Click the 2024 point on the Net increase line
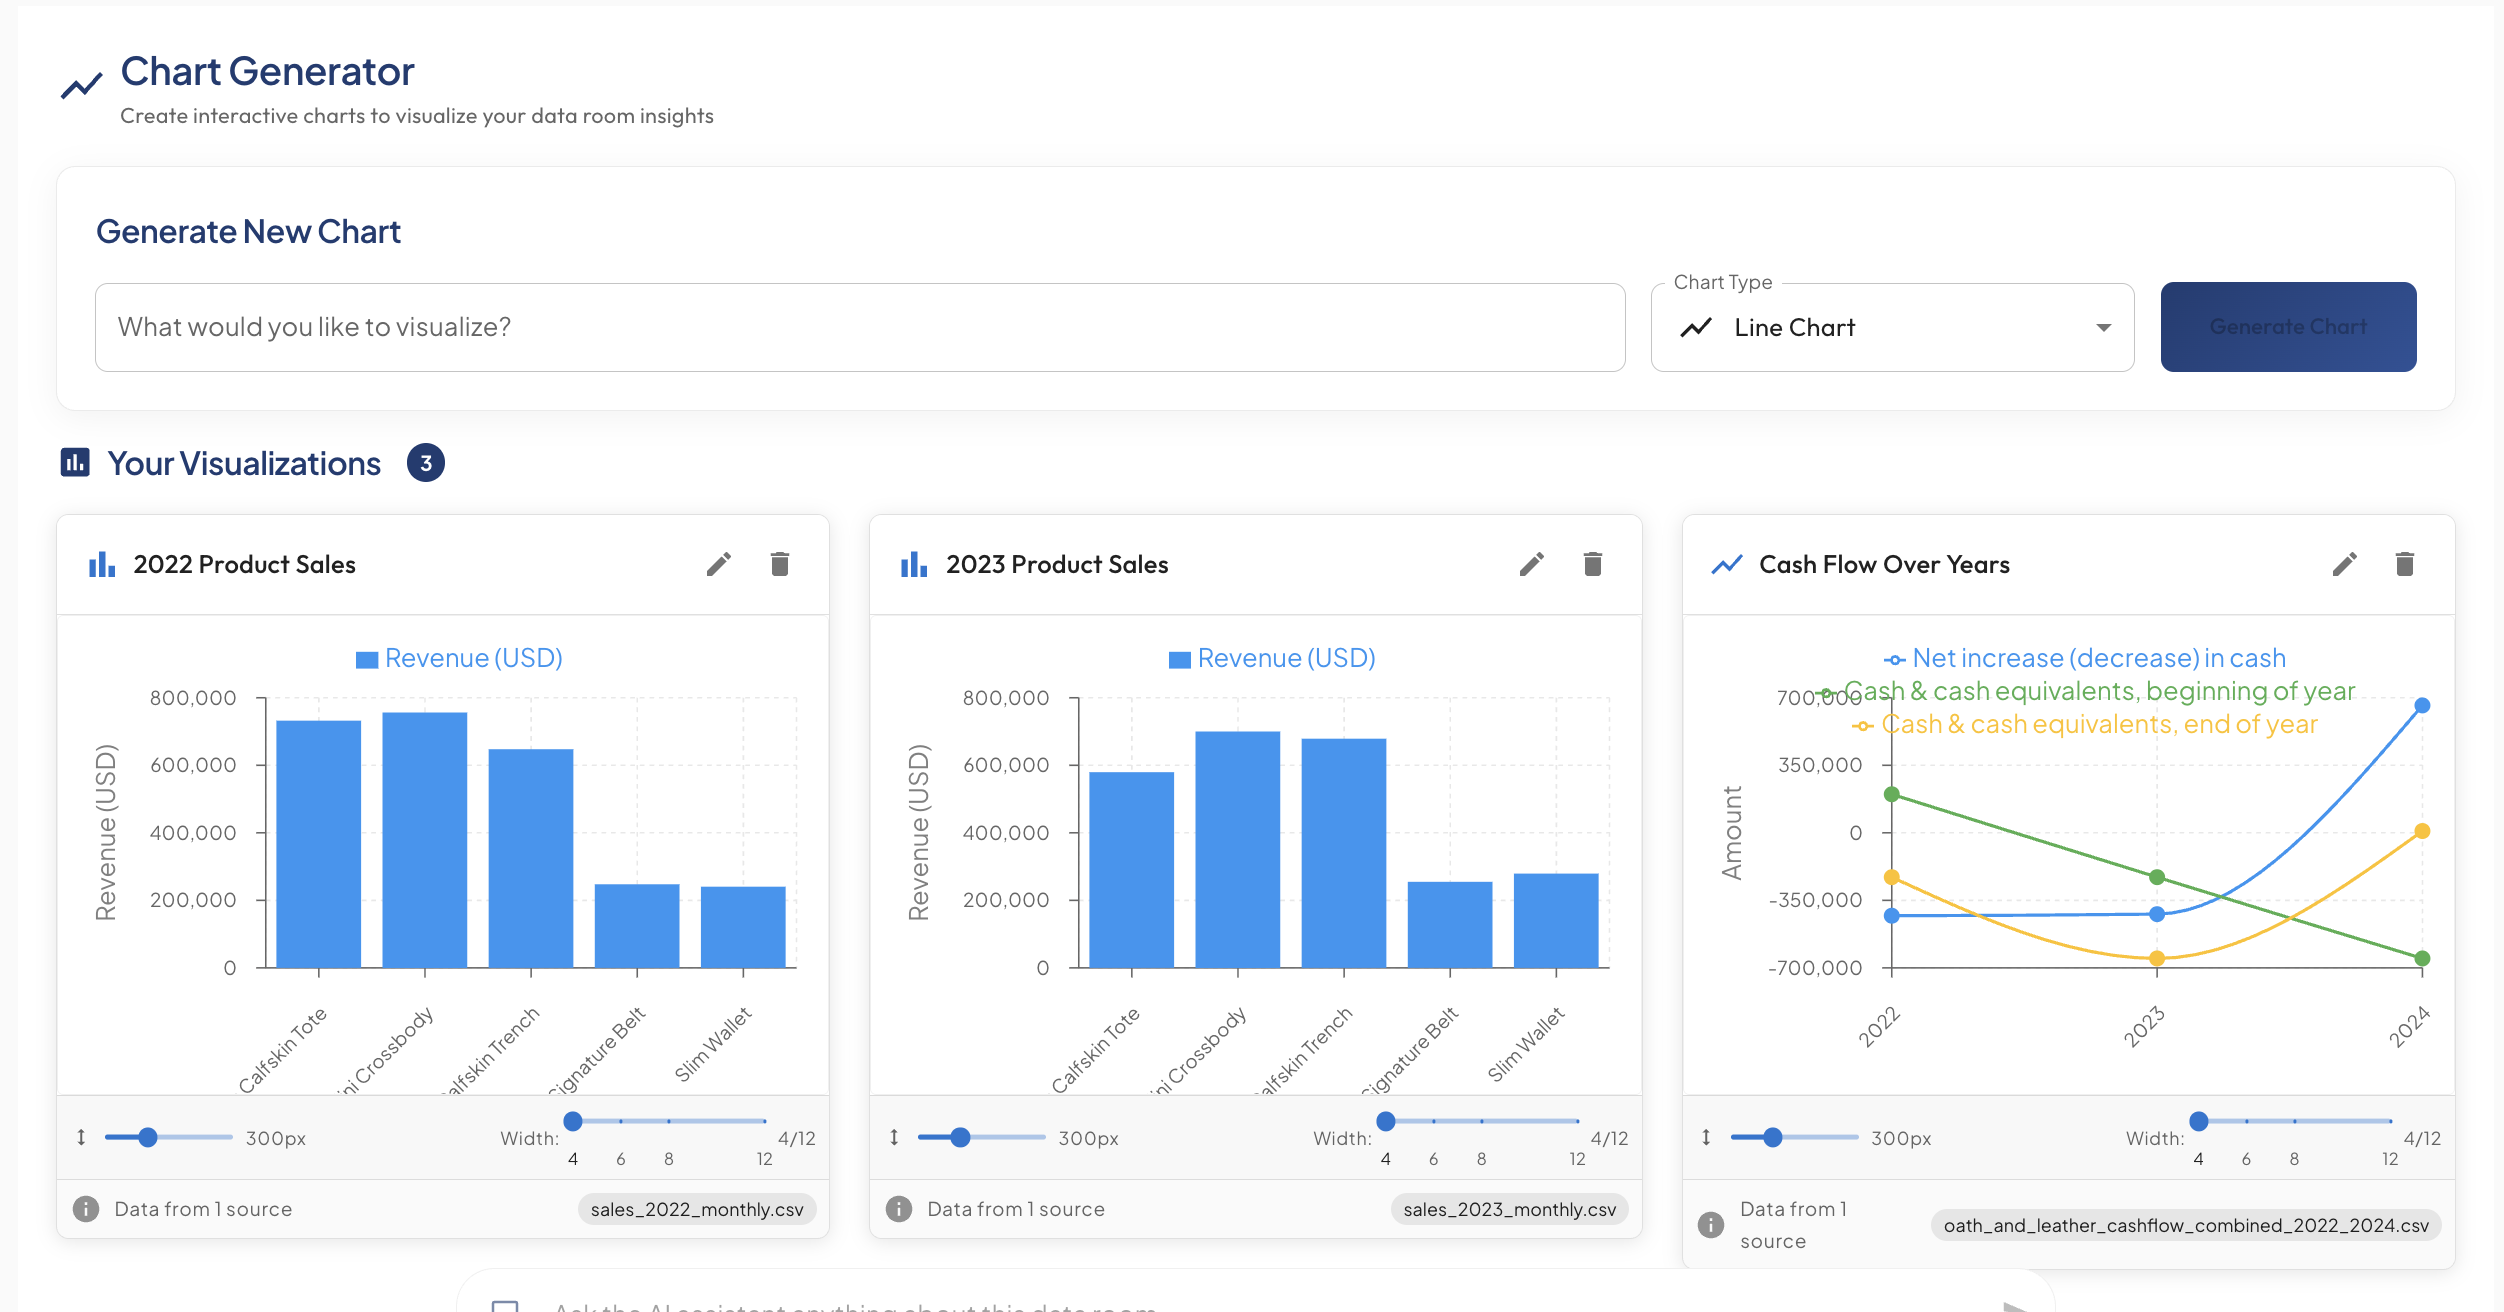 [x=2422, y=705]
